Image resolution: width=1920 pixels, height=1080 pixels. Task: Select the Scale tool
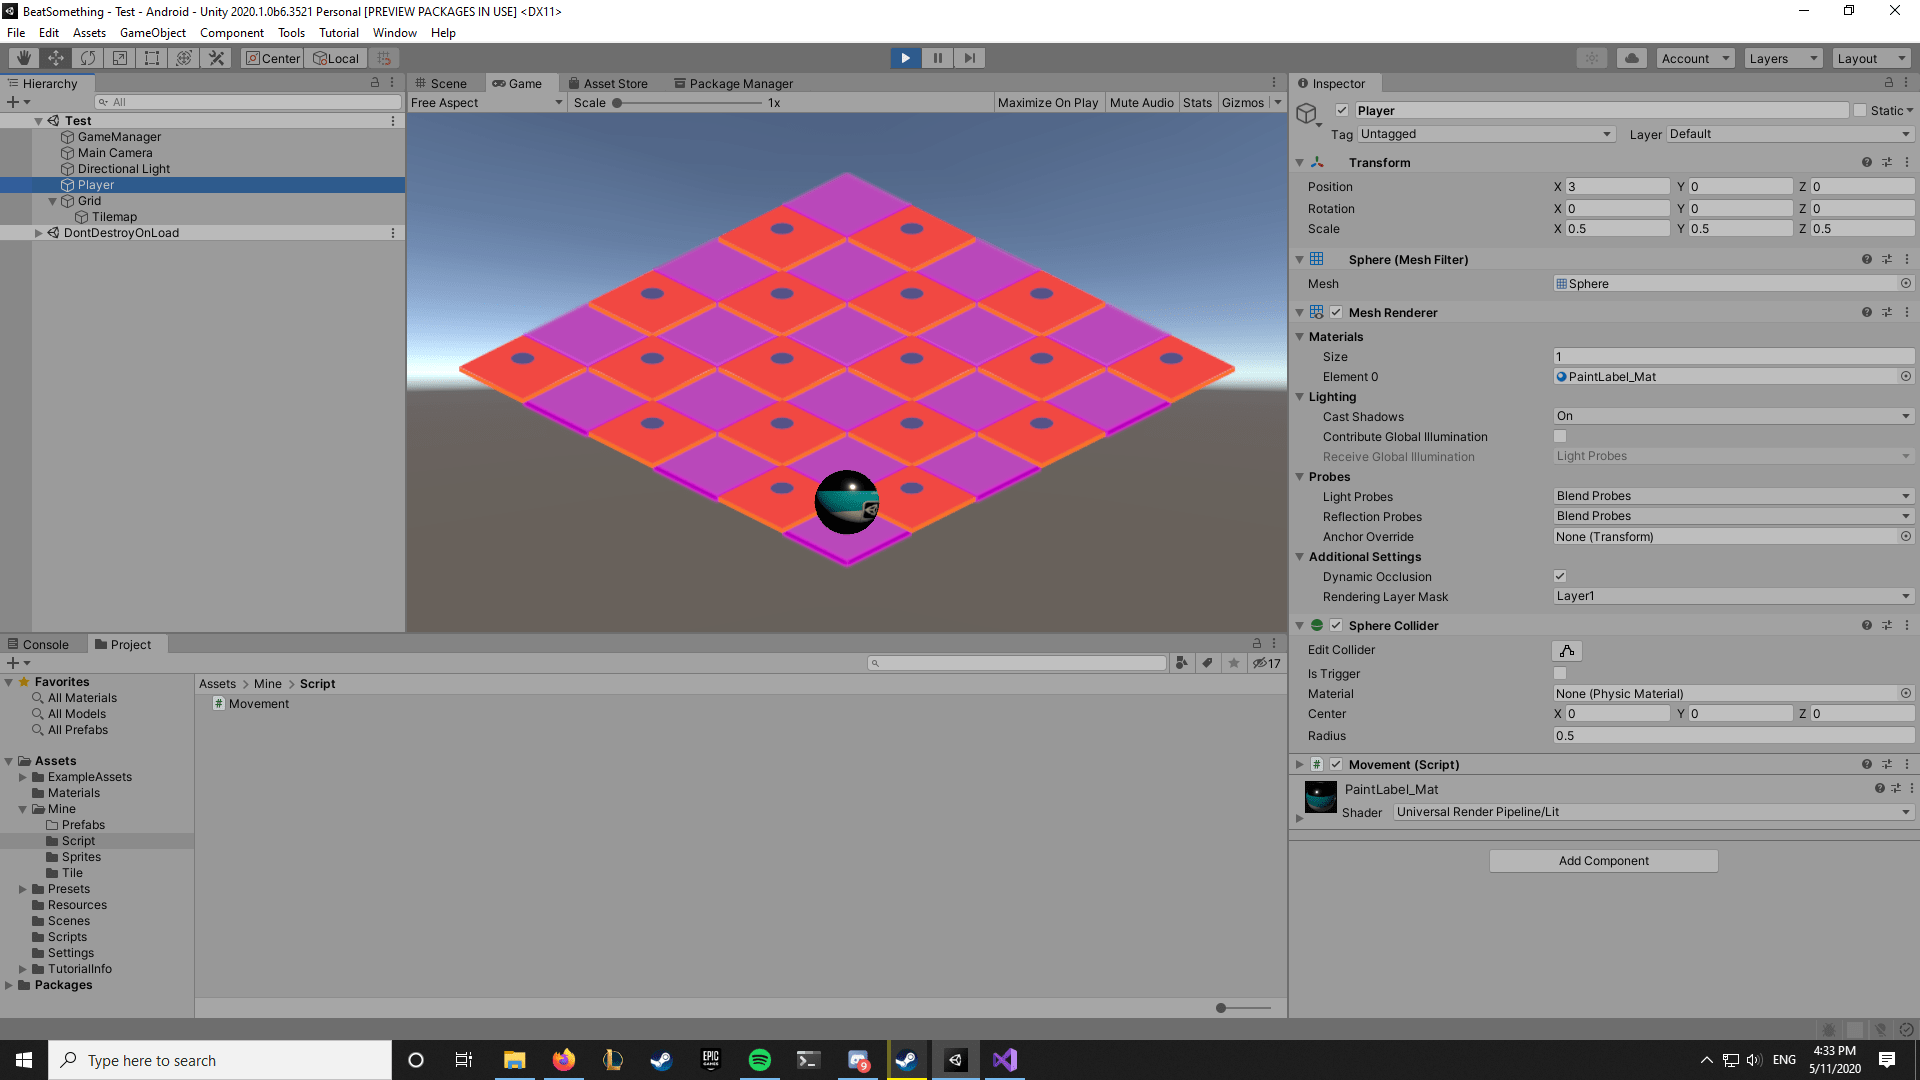click(119, 57)
